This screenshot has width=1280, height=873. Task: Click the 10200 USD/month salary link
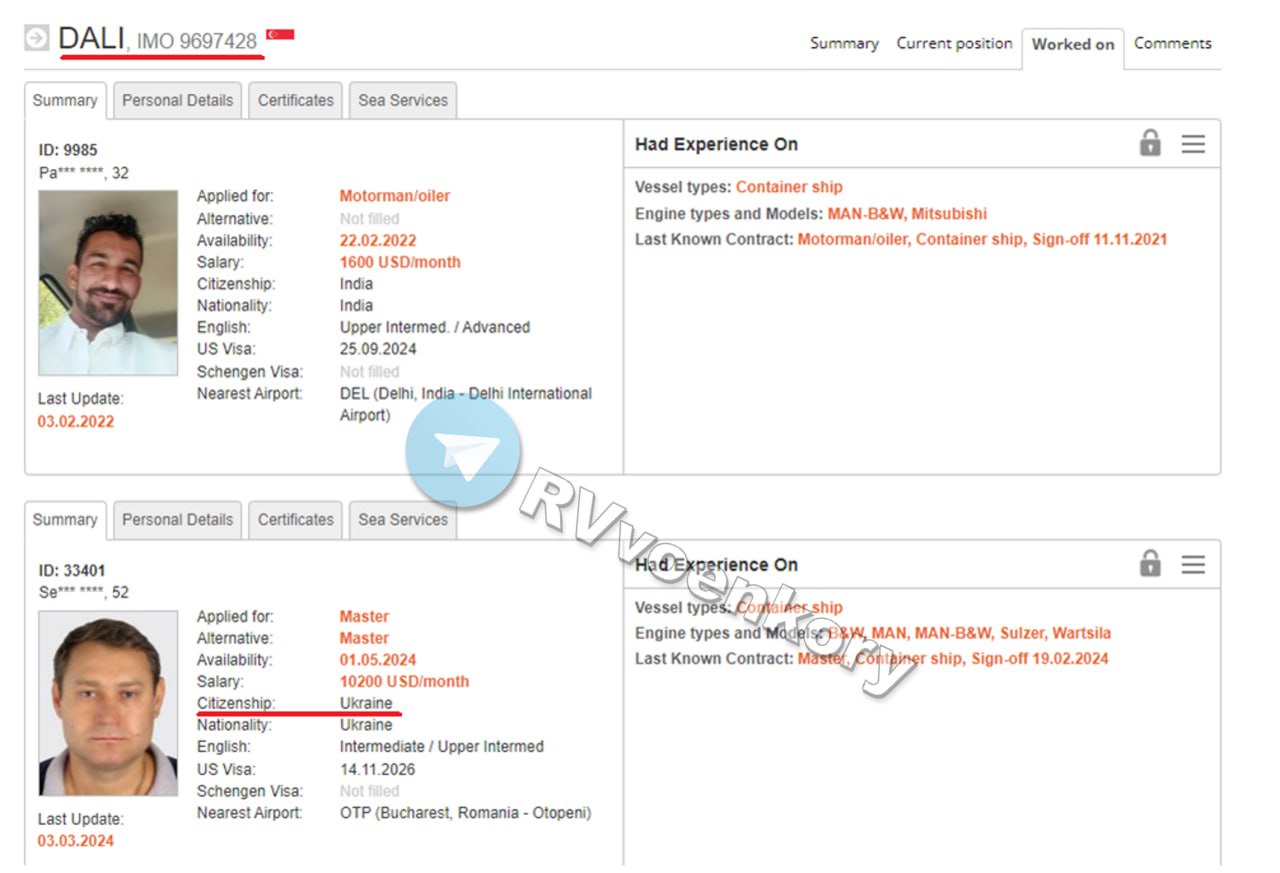click(x=404, y=682)
